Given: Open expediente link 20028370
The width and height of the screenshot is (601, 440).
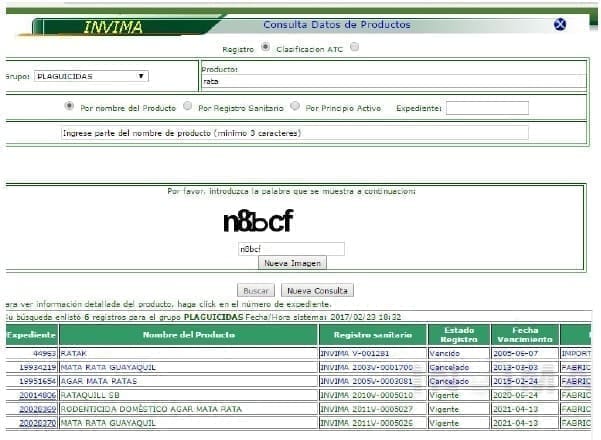Looking at the screenshot, I should coord(38,423).
